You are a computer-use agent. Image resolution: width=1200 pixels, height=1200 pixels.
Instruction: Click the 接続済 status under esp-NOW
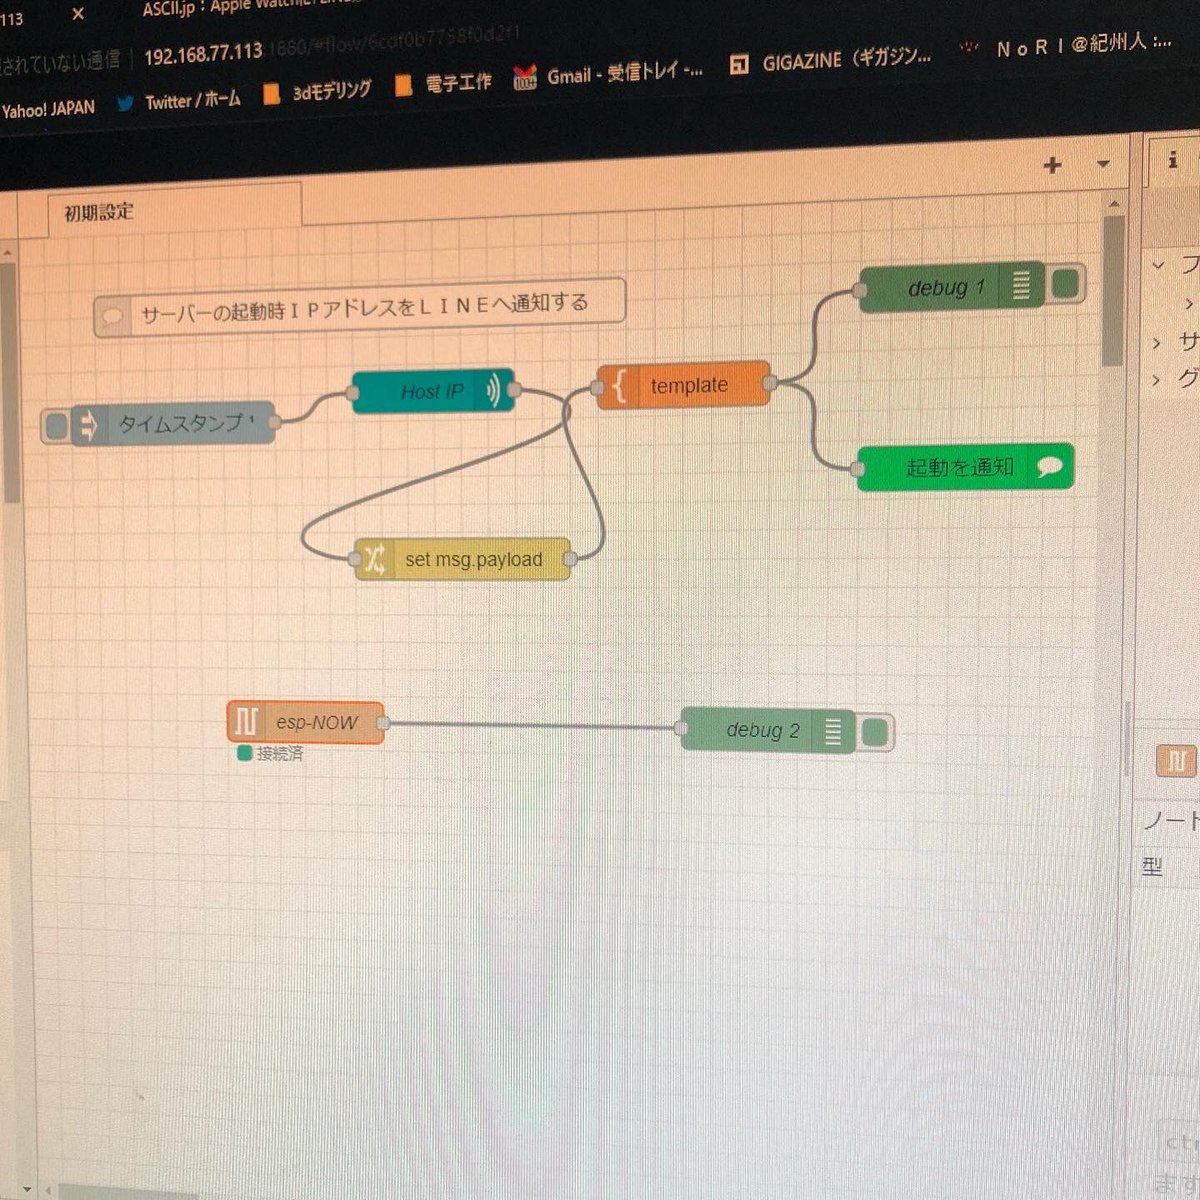point(270,754)
